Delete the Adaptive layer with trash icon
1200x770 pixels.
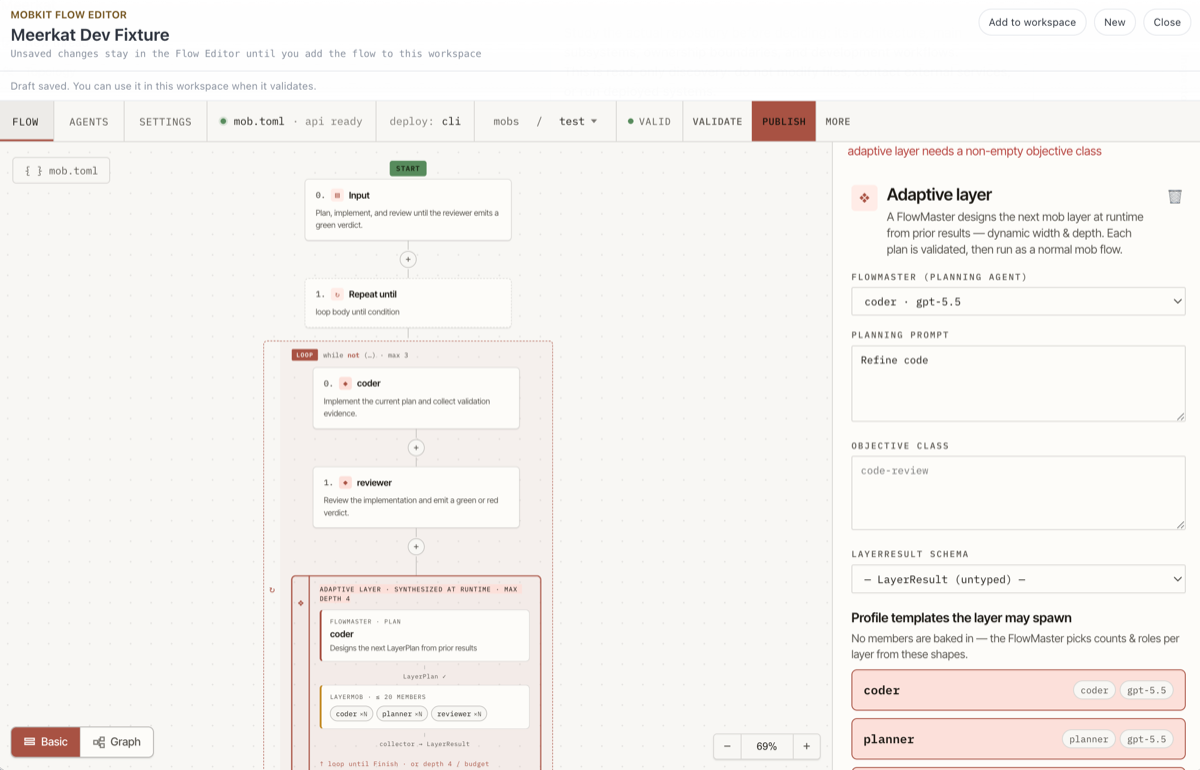point(1175,197)
